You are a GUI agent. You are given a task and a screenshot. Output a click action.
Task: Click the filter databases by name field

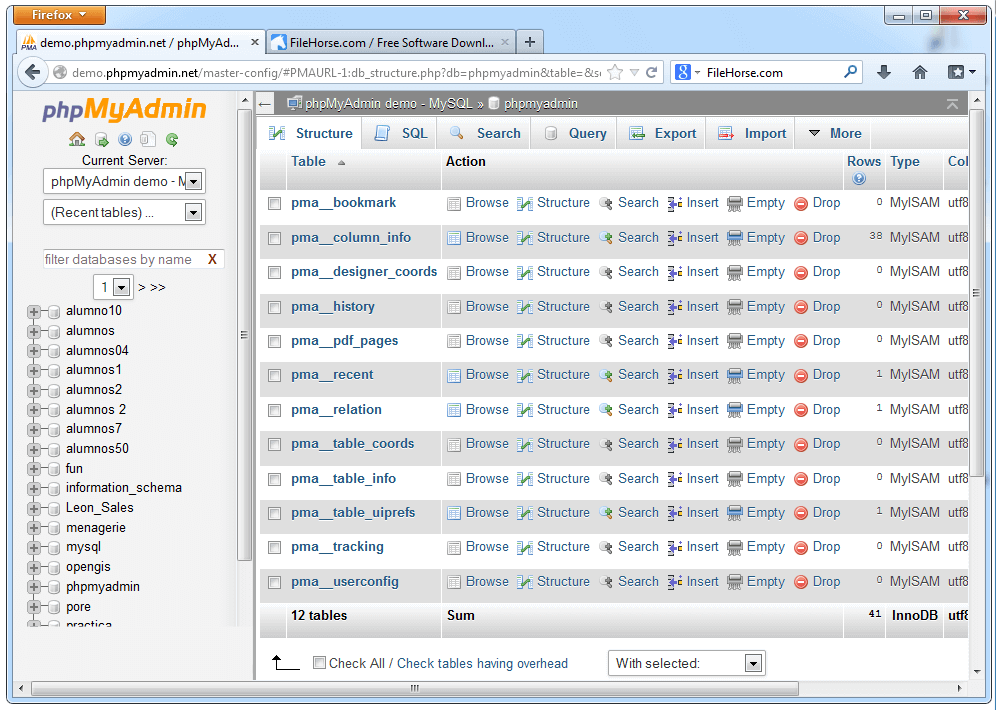coord(121,259)
